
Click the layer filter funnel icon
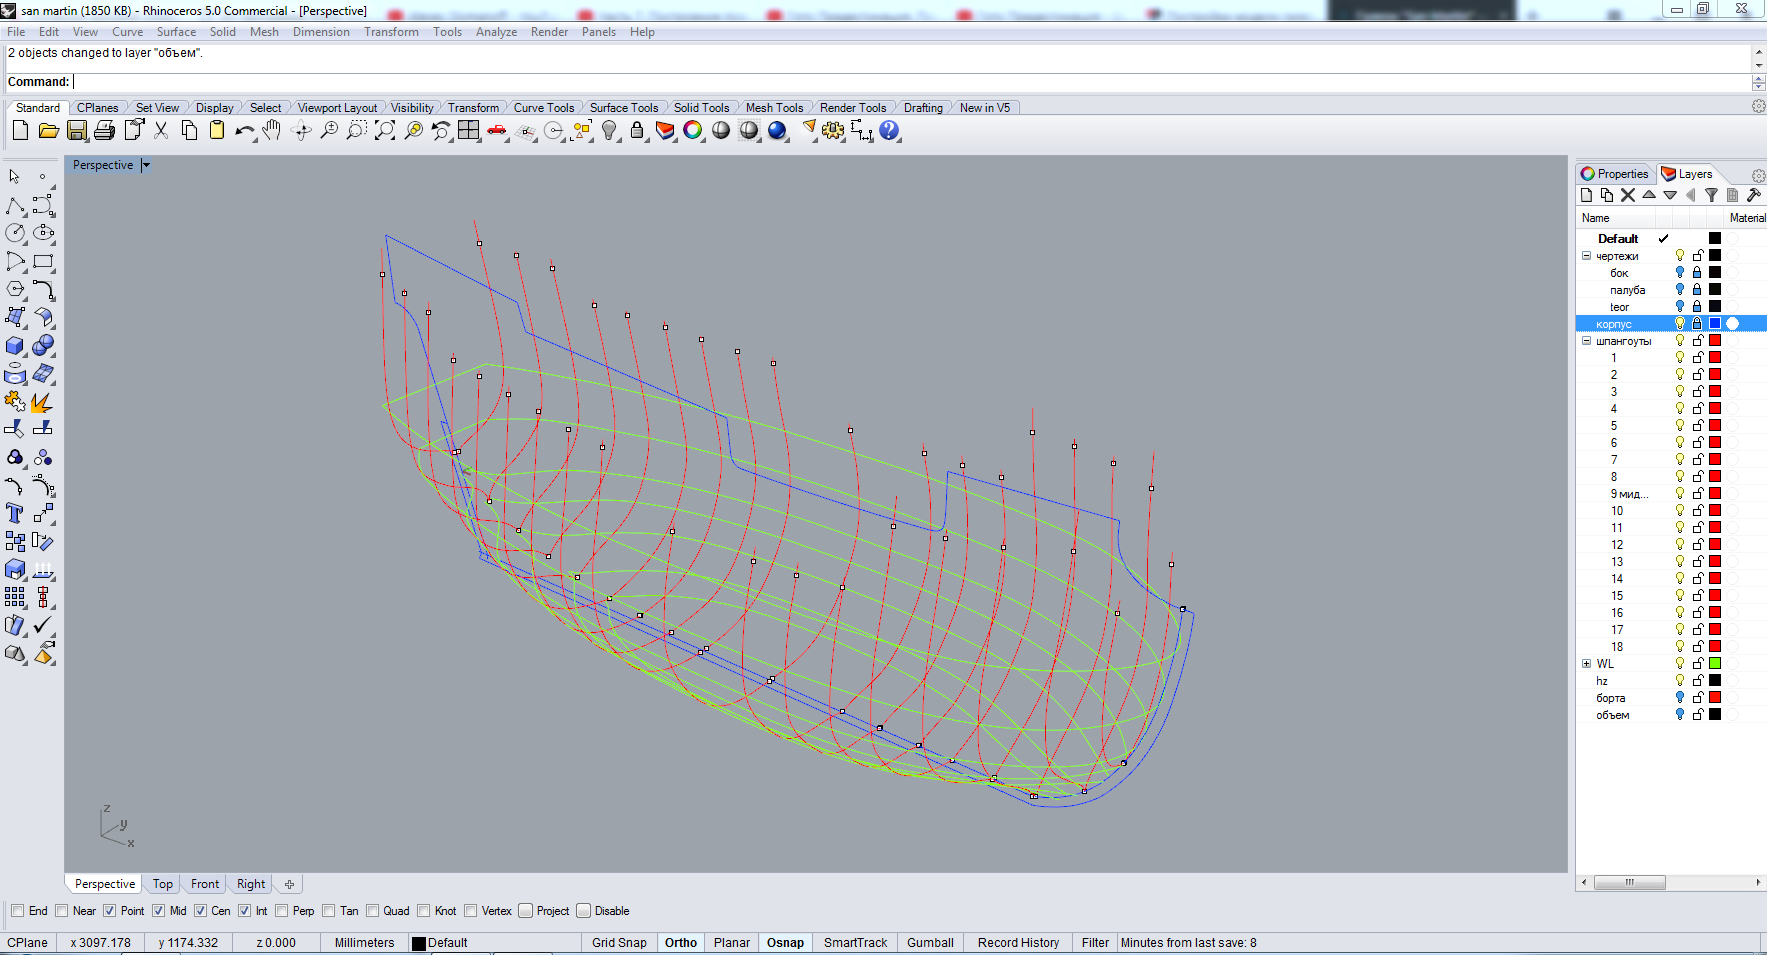(1711, 196)
